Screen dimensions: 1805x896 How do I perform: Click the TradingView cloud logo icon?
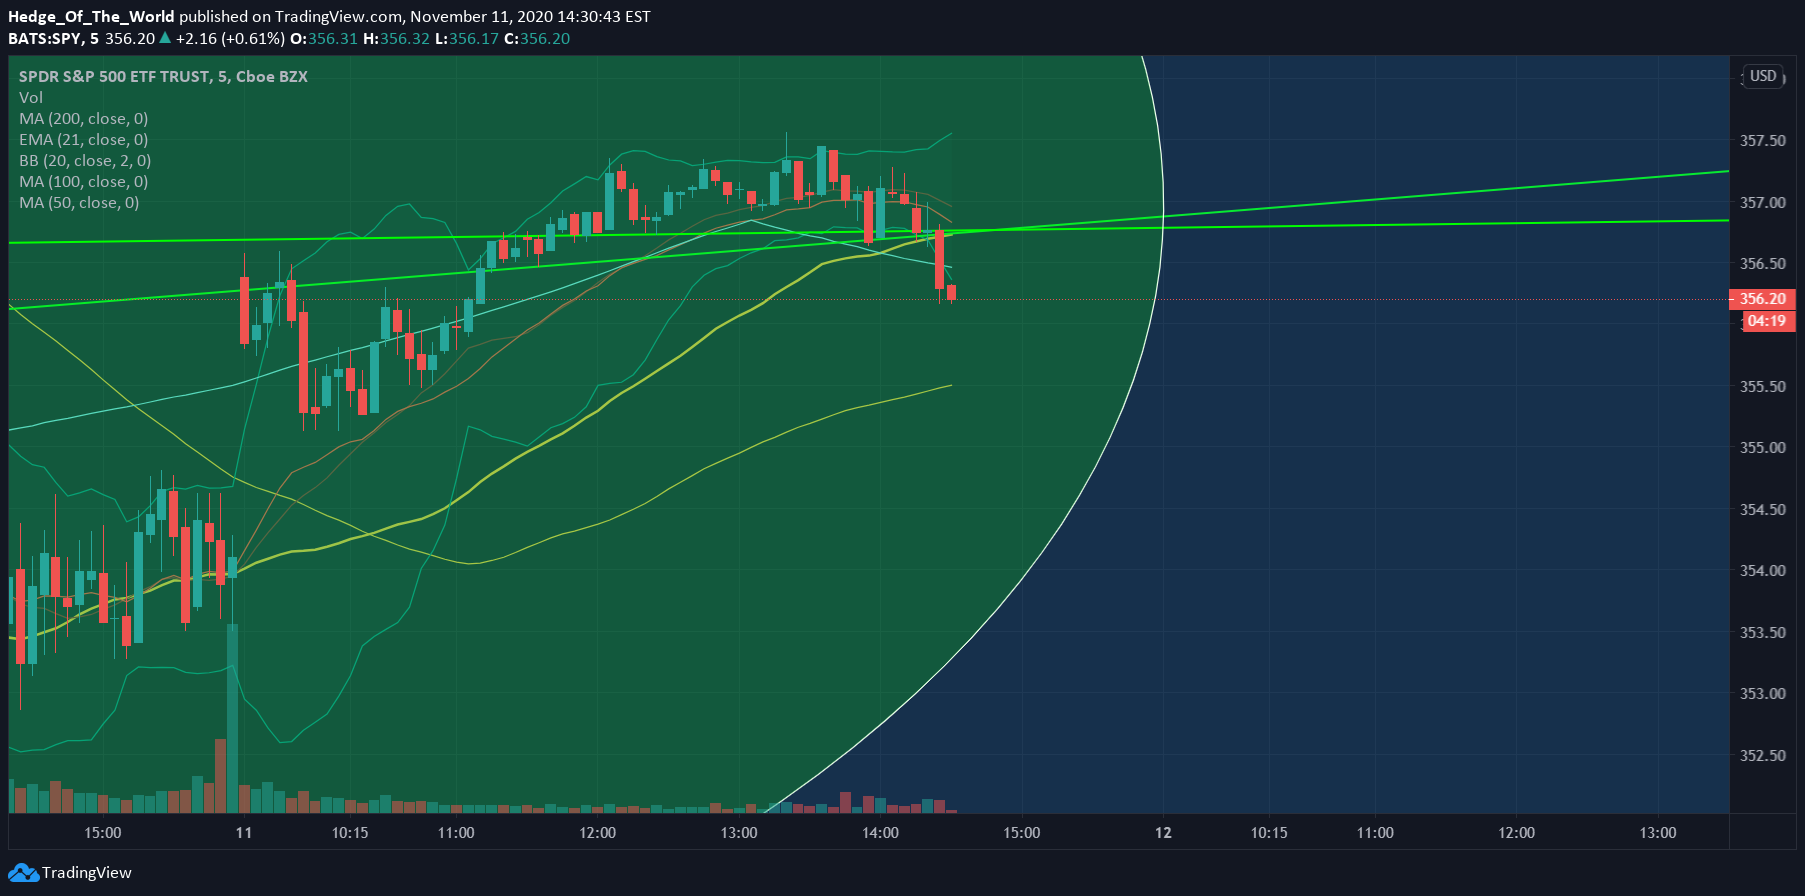tap(23, 872)
